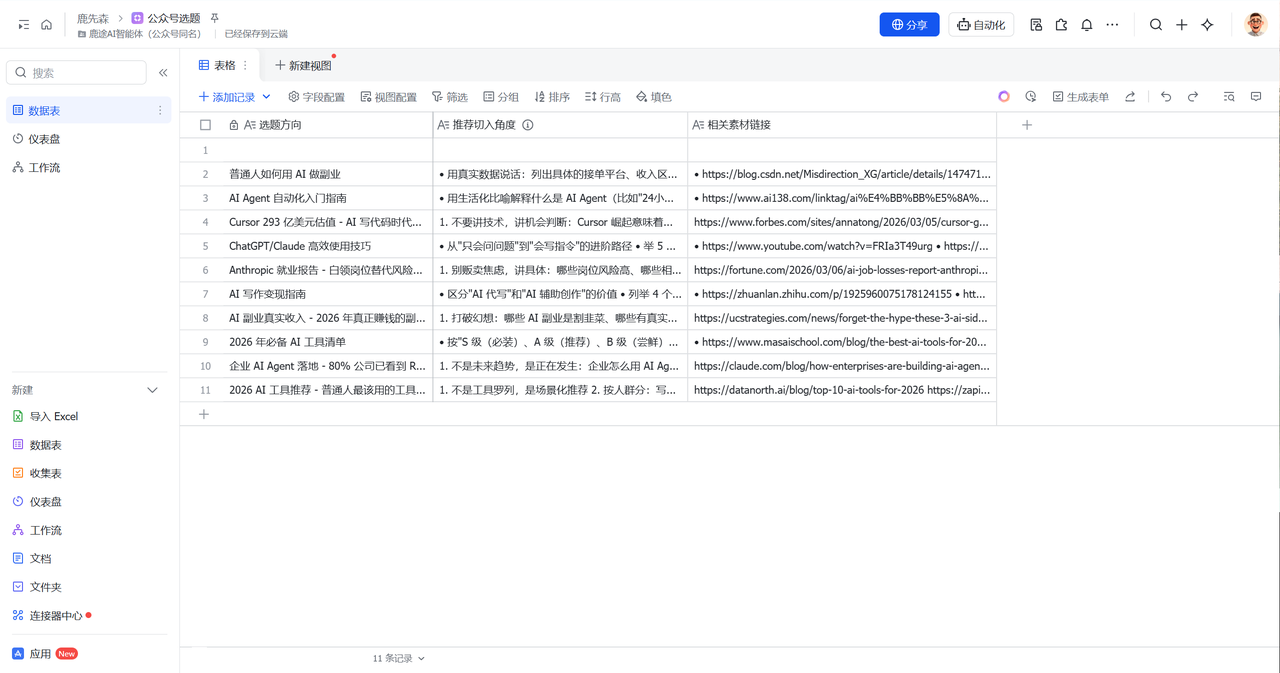The height and width of the screenshot is (673, 1280).
Task: Open the 筛选 filter
Action: (450, 97)
